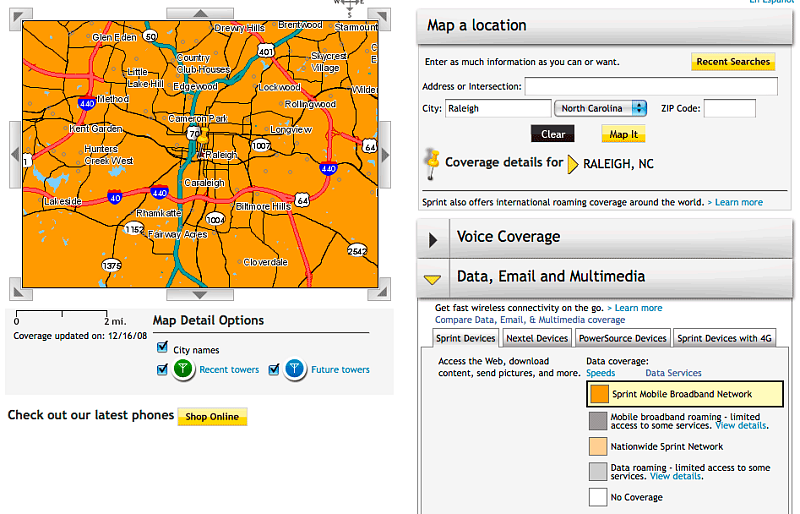Select gray Mobile broadband roaming swatch

point(598,421)
